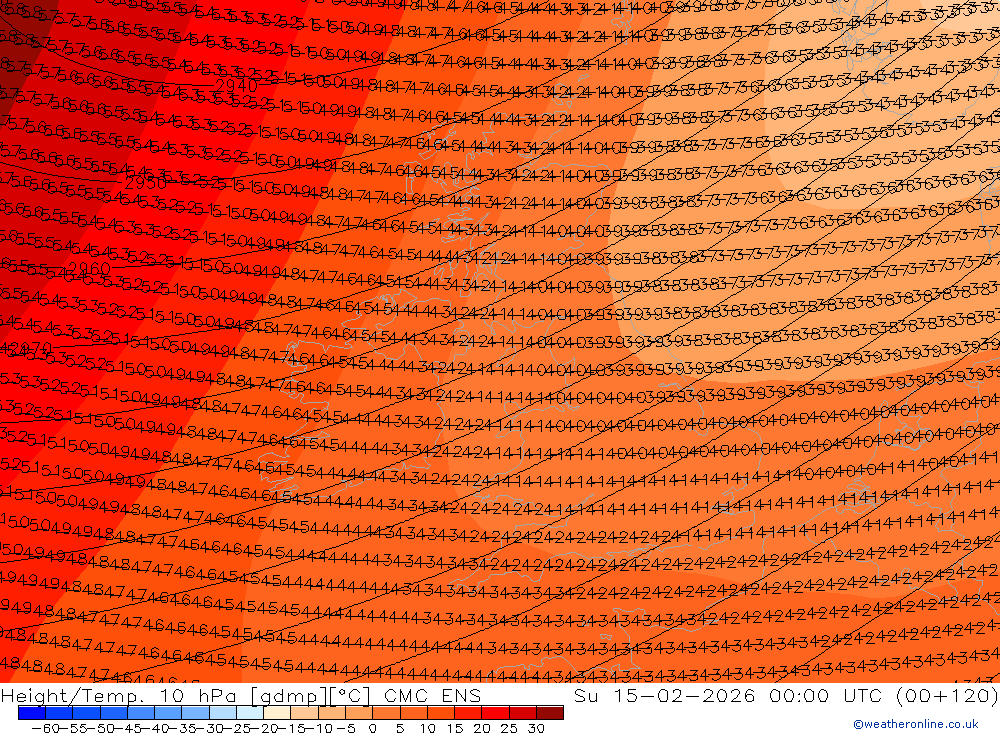This screenshot has width=1000, height=733.
Task: Click the pale cream swatch between -20 and -15
Action: (x=277, y=713)
